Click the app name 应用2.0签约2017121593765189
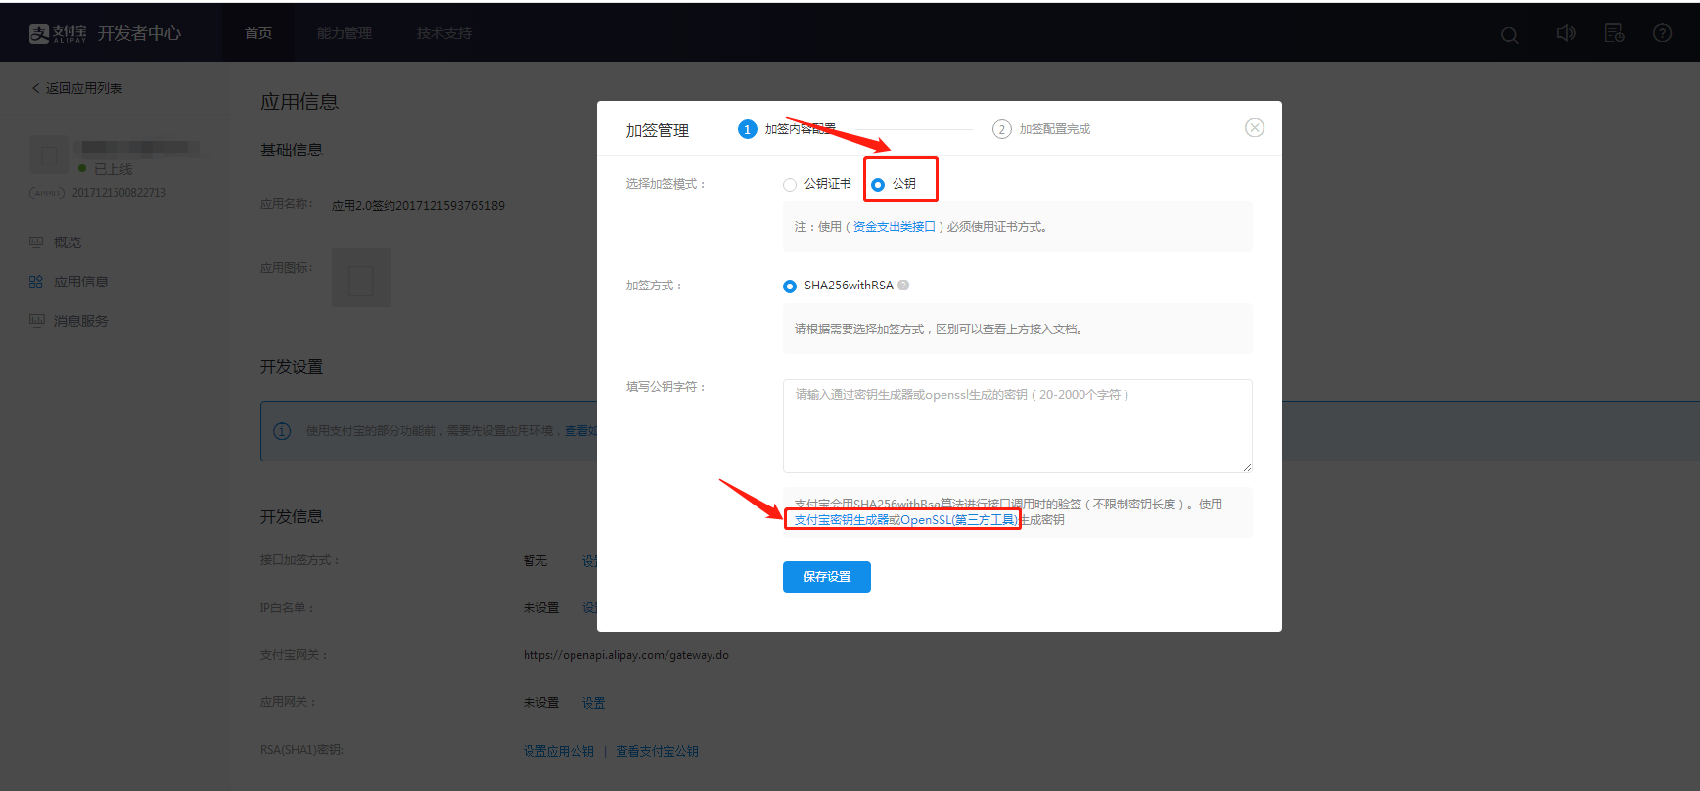The image size is (1700, 791). [x=418, y=205]
